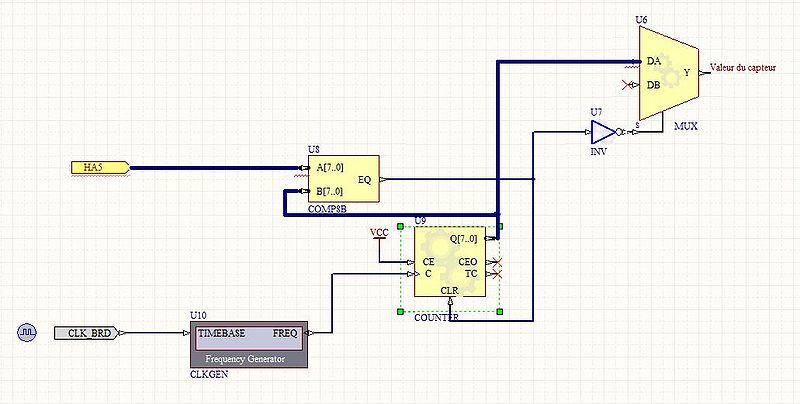The width and height of the screenshot is (800, 404).
Task: Select the red no-connect X at the CEO pin
Action: pos(497,262)
